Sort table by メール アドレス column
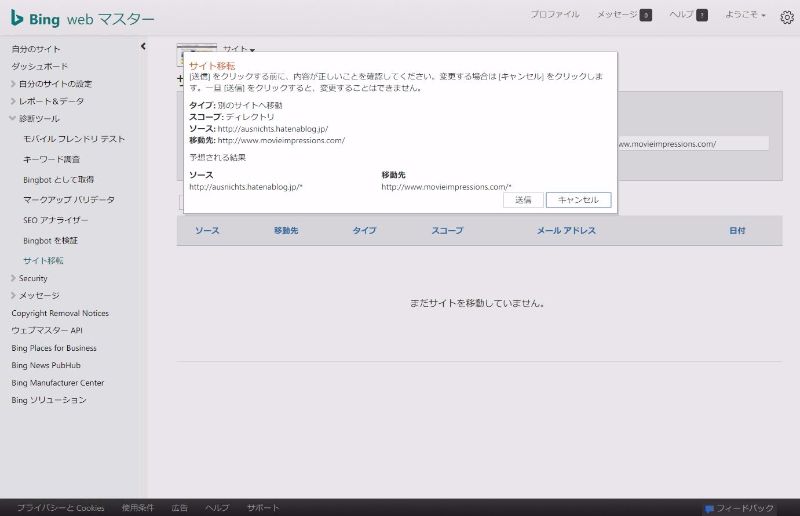Screen dimensions: 800x516 click(x=566, y=230)
